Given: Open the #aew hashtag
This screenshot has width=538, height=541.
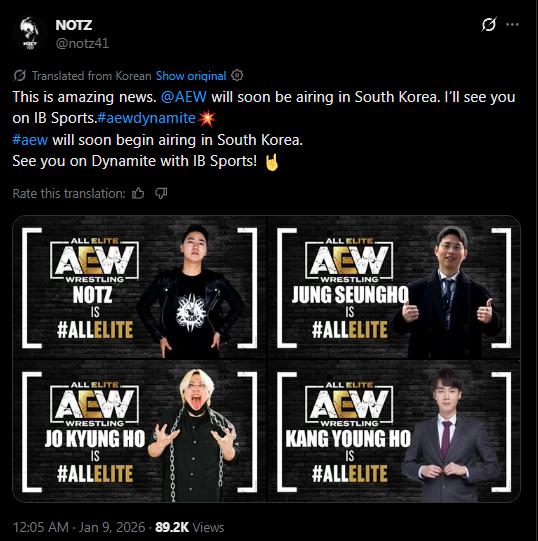Looking at the screenshot, I should tap(30, 140).
